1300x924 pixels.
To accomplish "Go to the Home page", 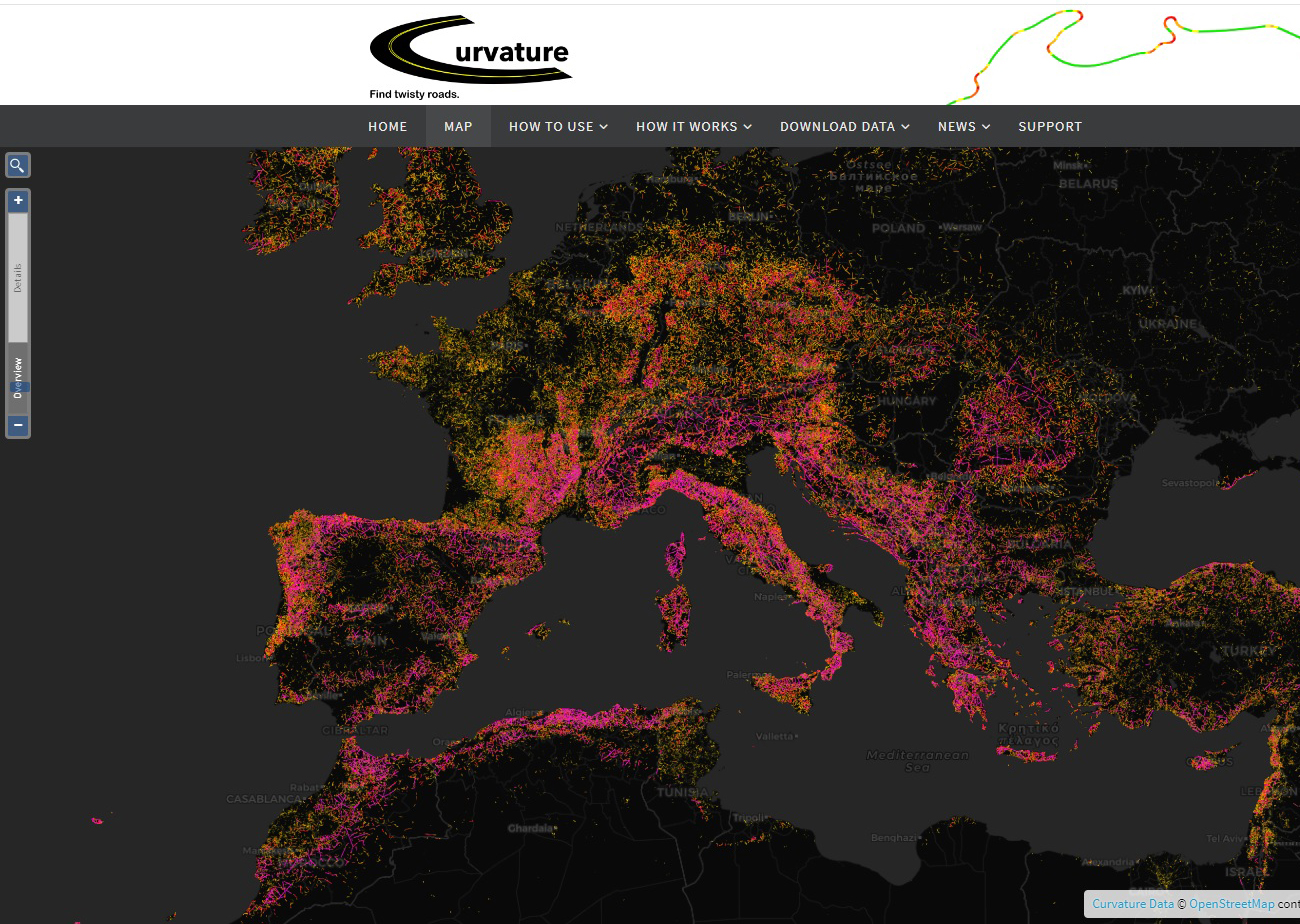I will pyautogui.click(x=387, y=127).
